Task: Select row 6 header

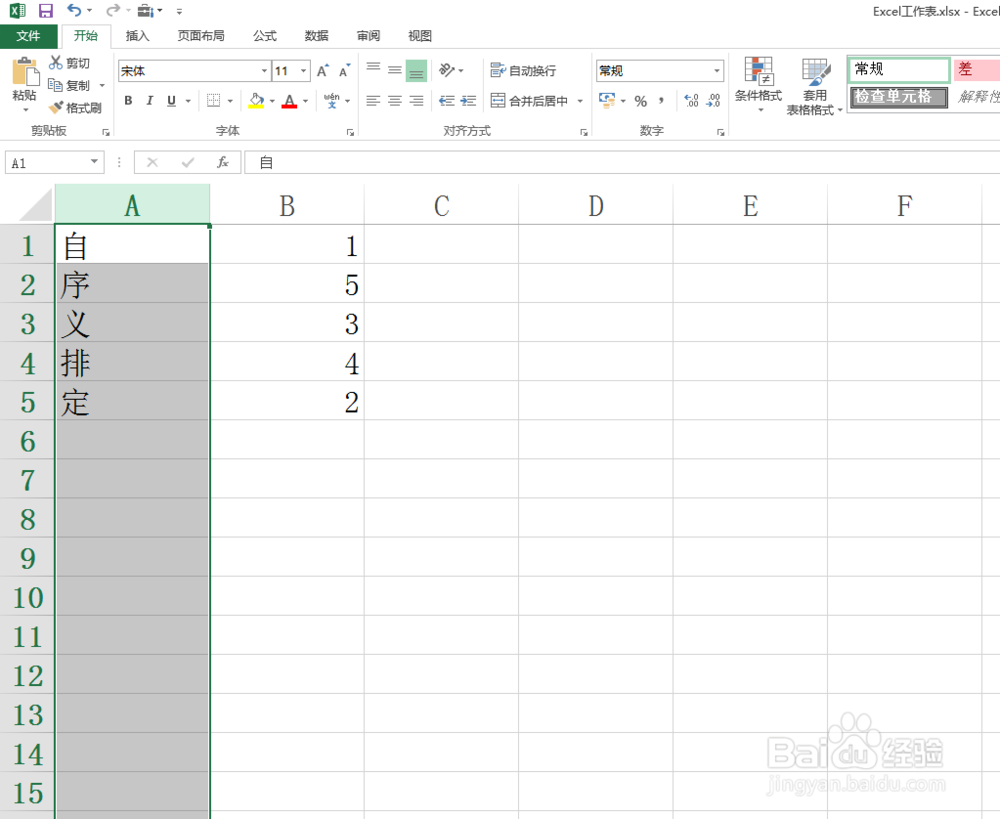Action: [27, 441]
